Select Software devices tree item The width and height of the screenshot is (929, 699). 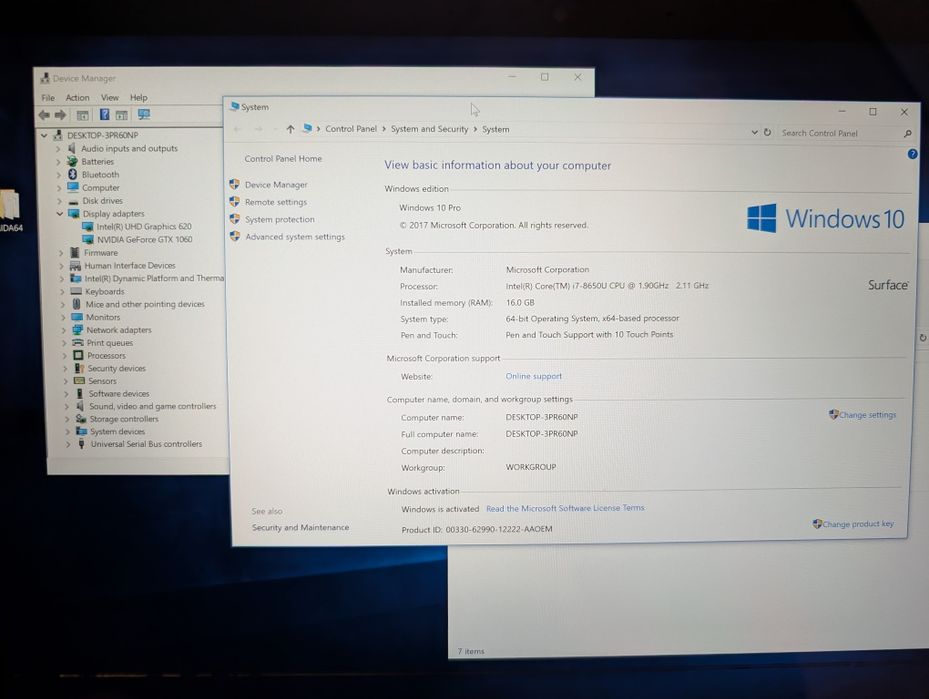[118, 393]
